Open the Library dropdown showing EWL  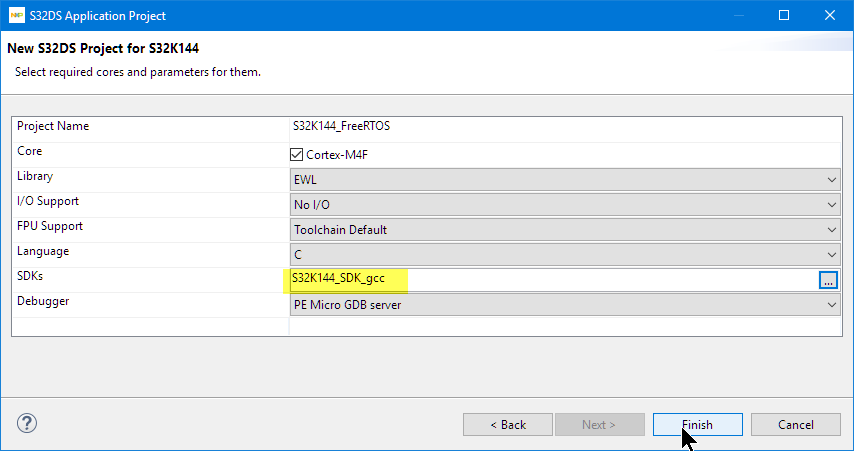pyautogui.click(x=564, y=179)
